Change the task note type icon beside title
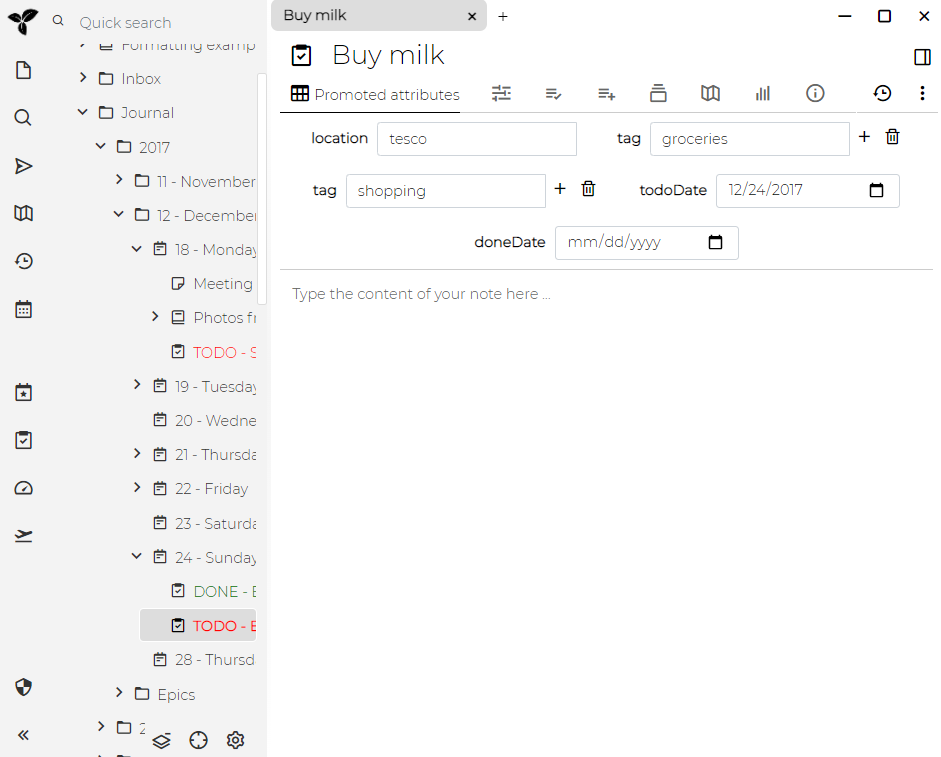This screenshot has width=941, height=757. coord(301,56)
